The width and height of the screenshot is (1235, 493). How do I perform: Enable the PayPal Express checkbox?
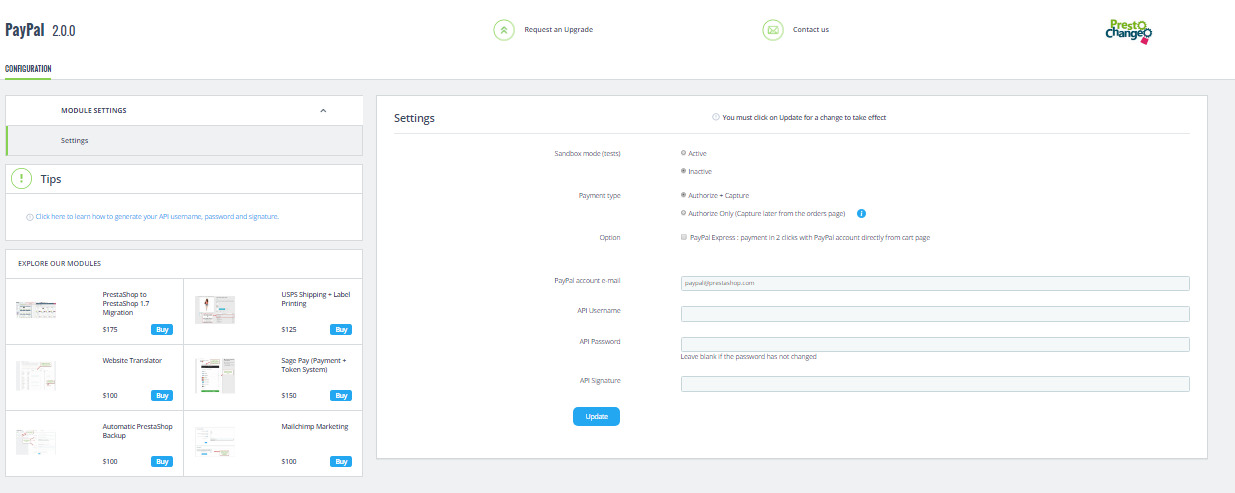683,237
